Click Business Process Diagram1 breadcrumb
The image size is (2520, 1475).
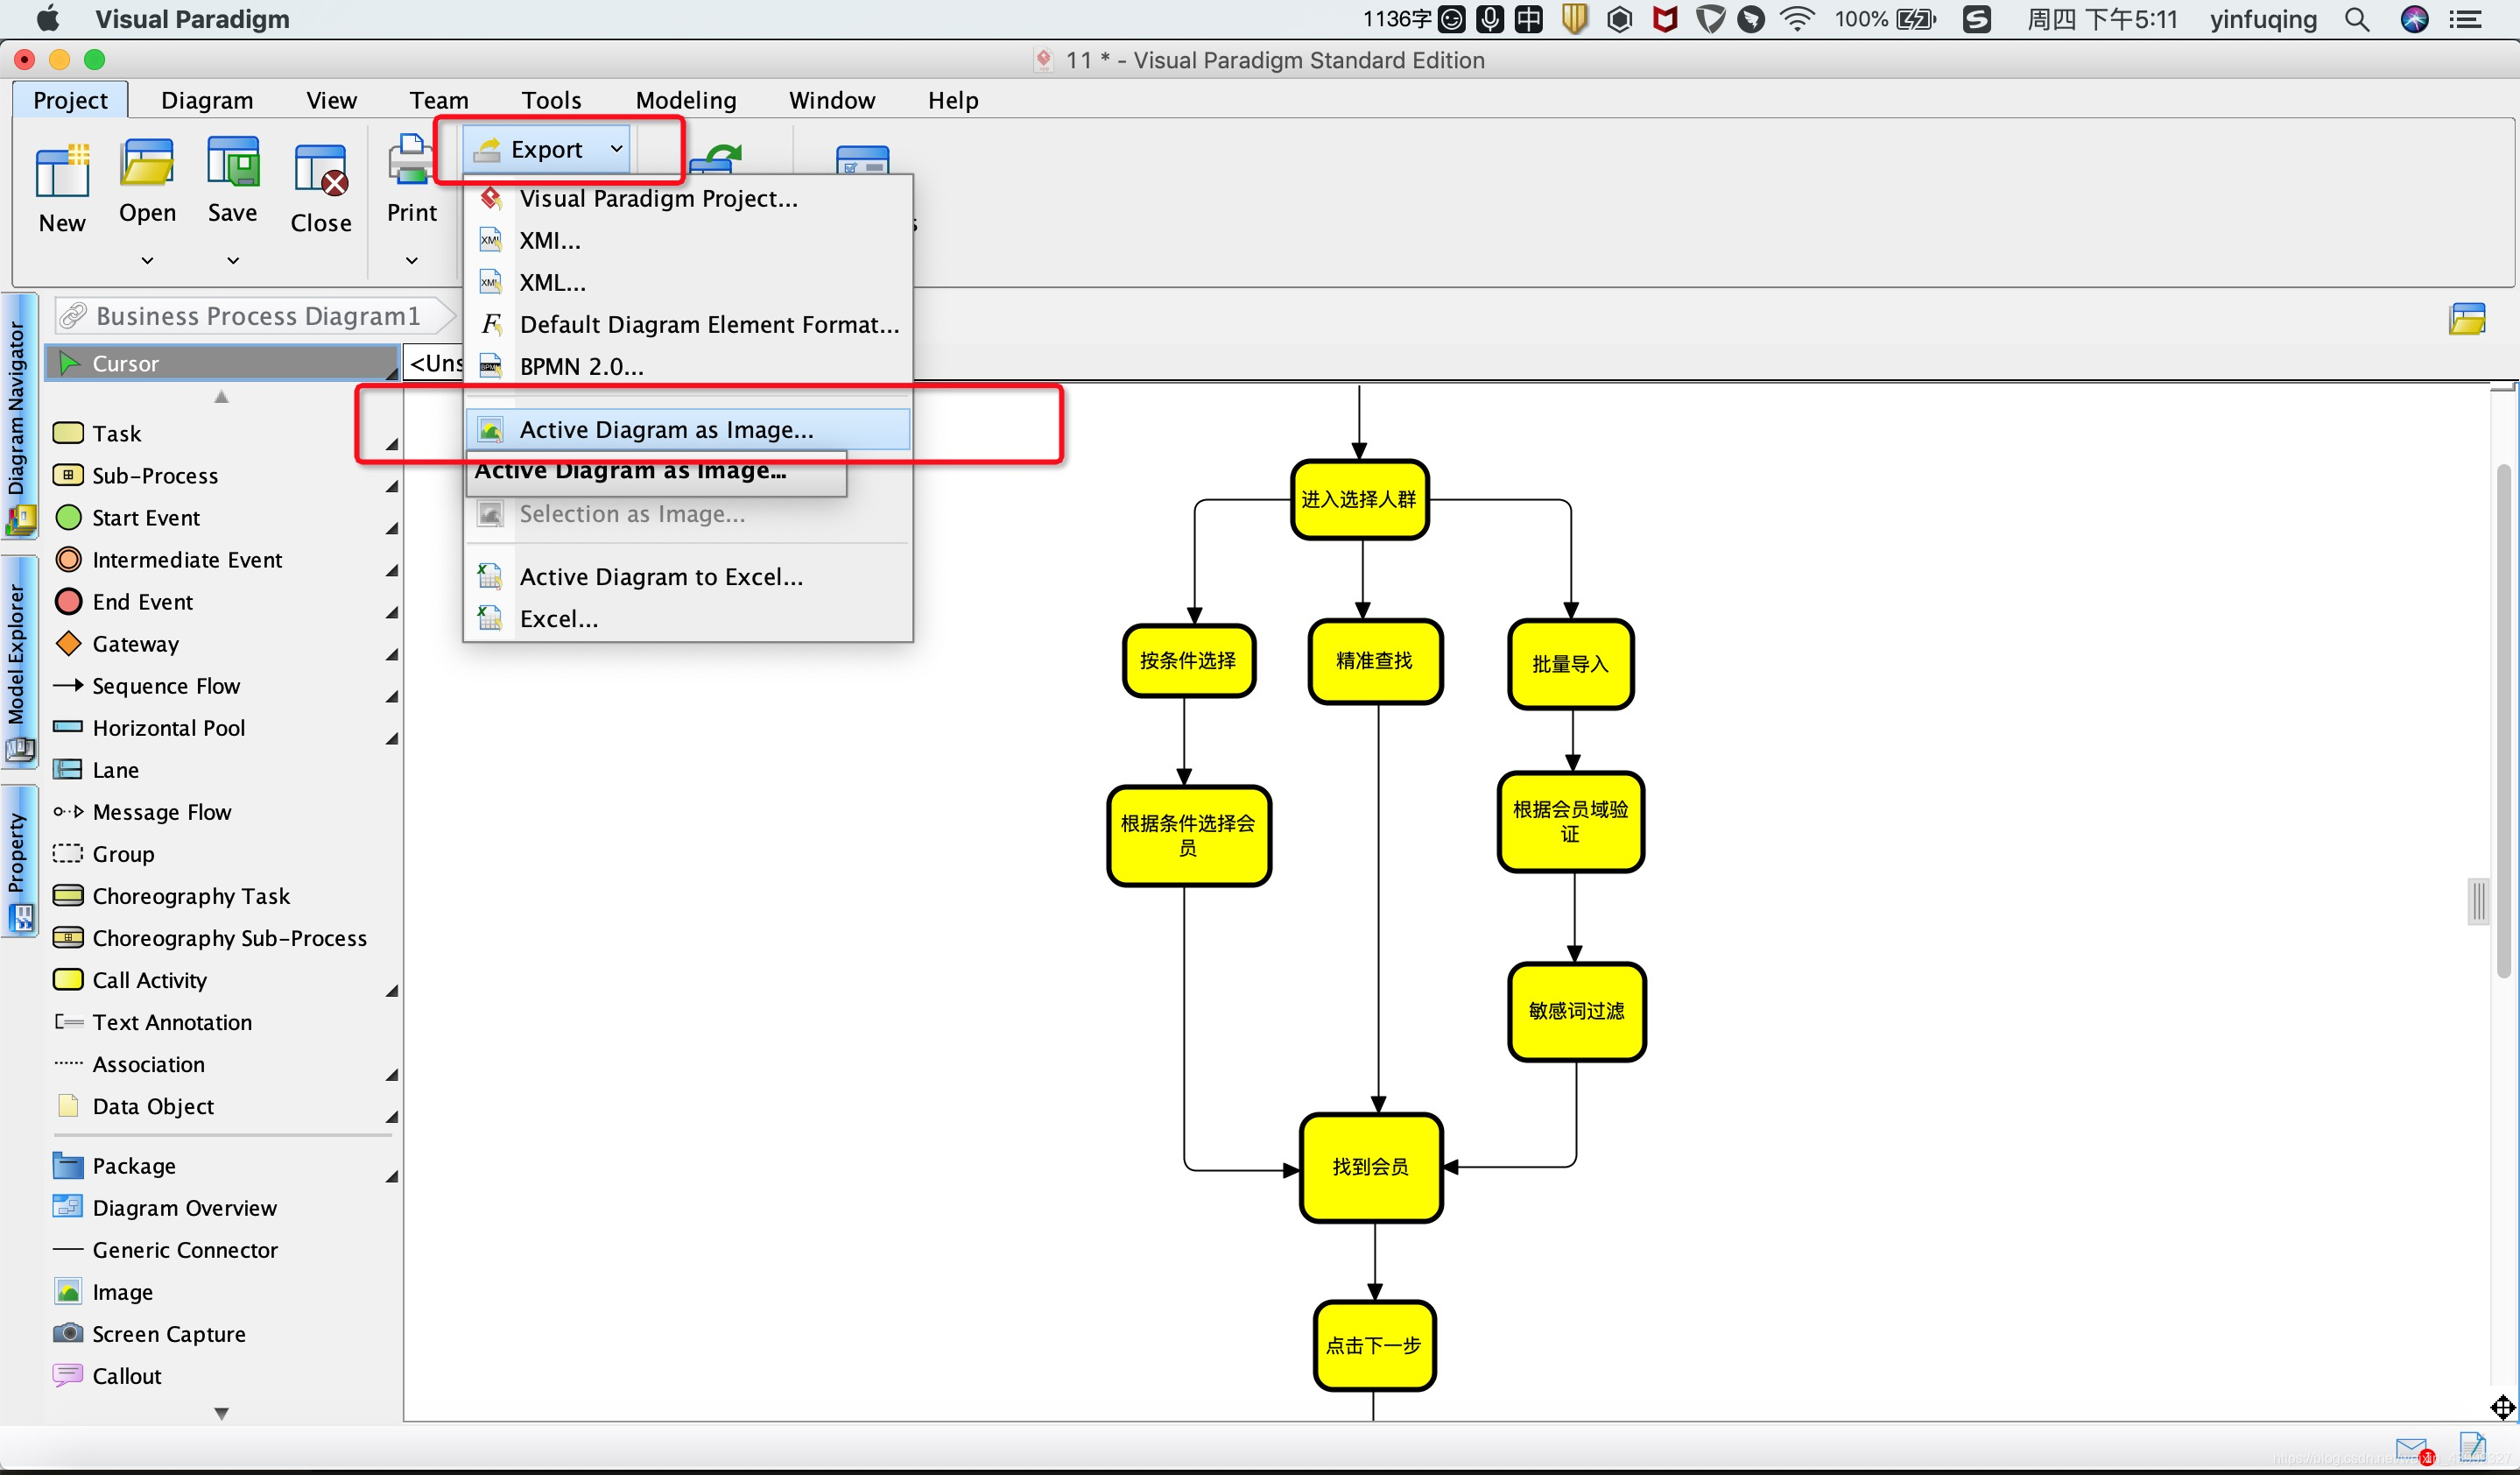click(x=257, y=316)
